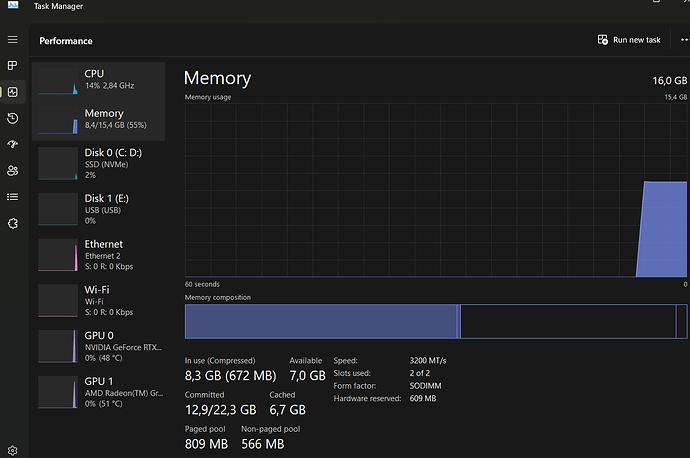Show Disk 0 (C: D:) statistics
Viewport: 690px width, 458px height.
click(98, 163)
